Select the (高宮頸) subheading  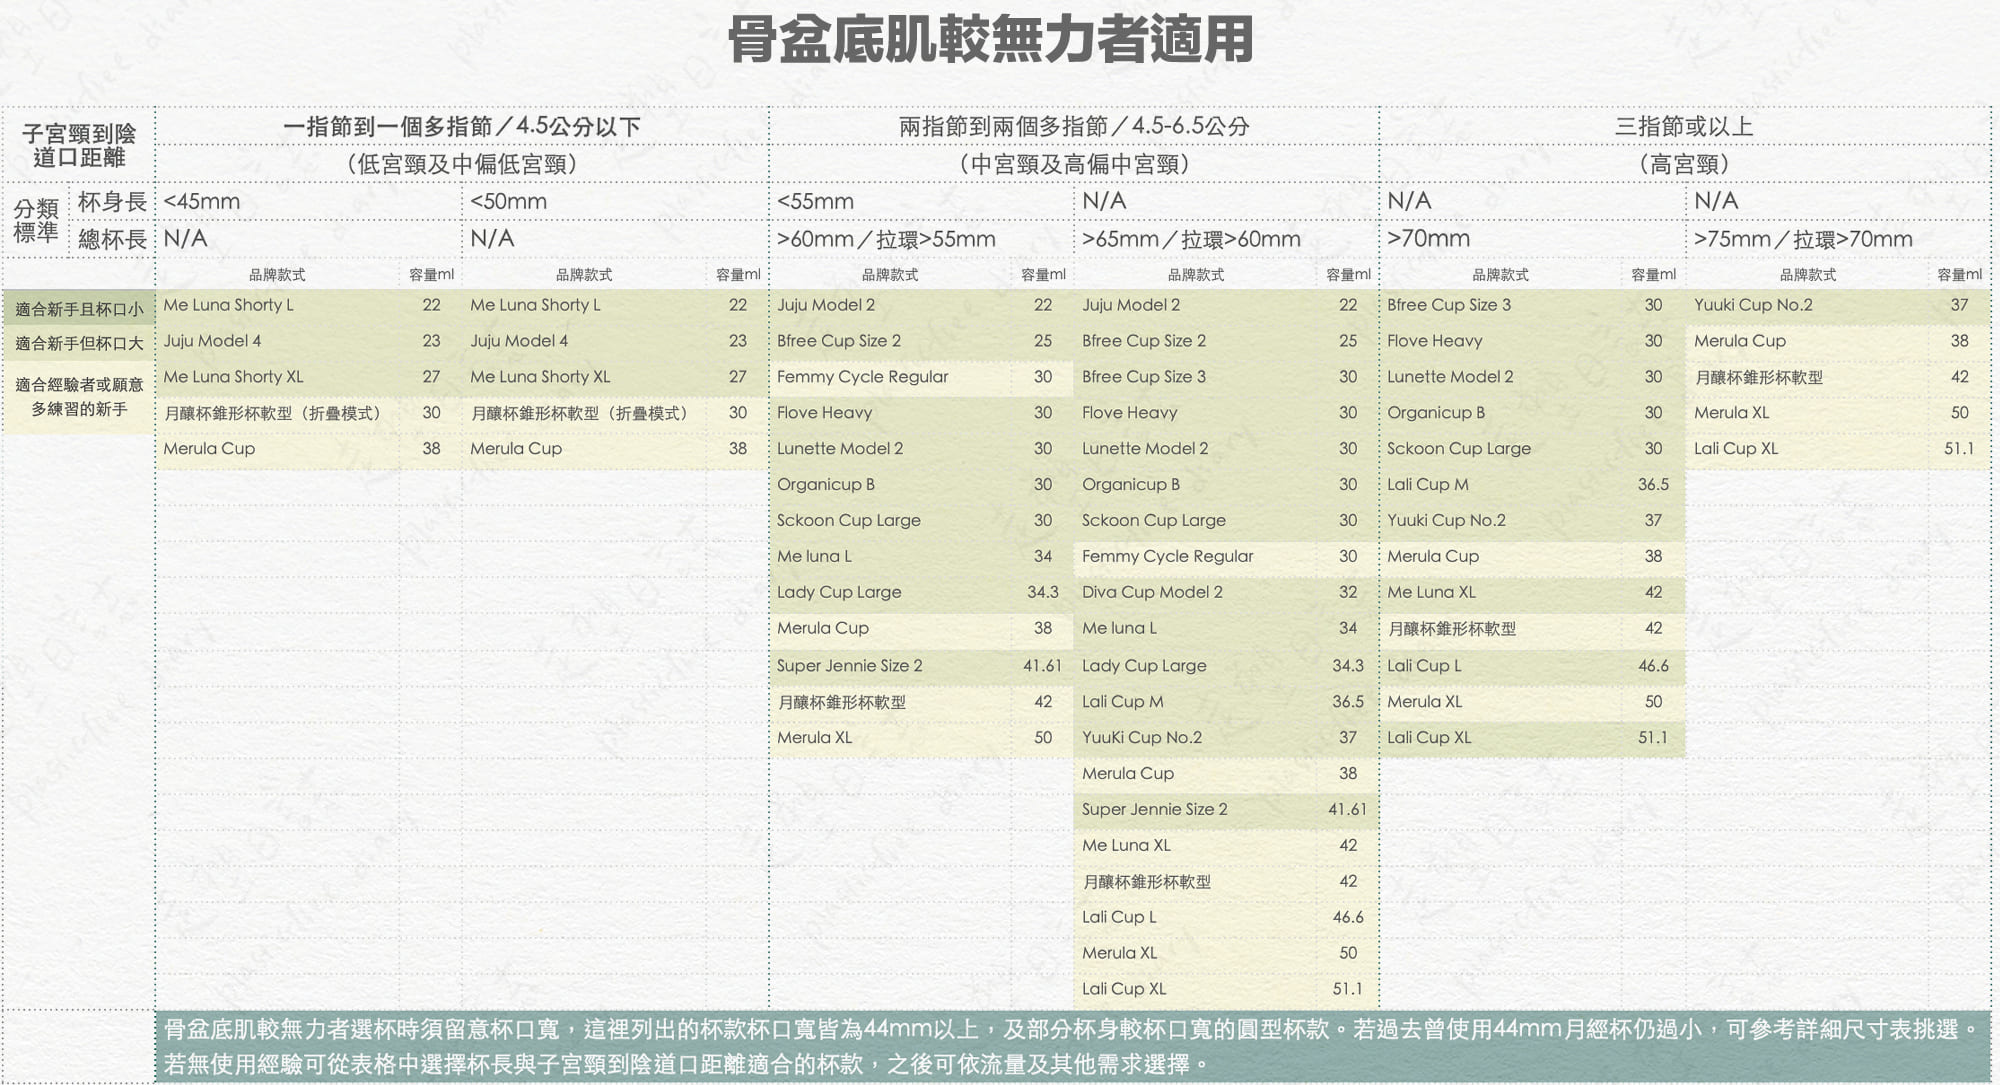pos(1684,164)
